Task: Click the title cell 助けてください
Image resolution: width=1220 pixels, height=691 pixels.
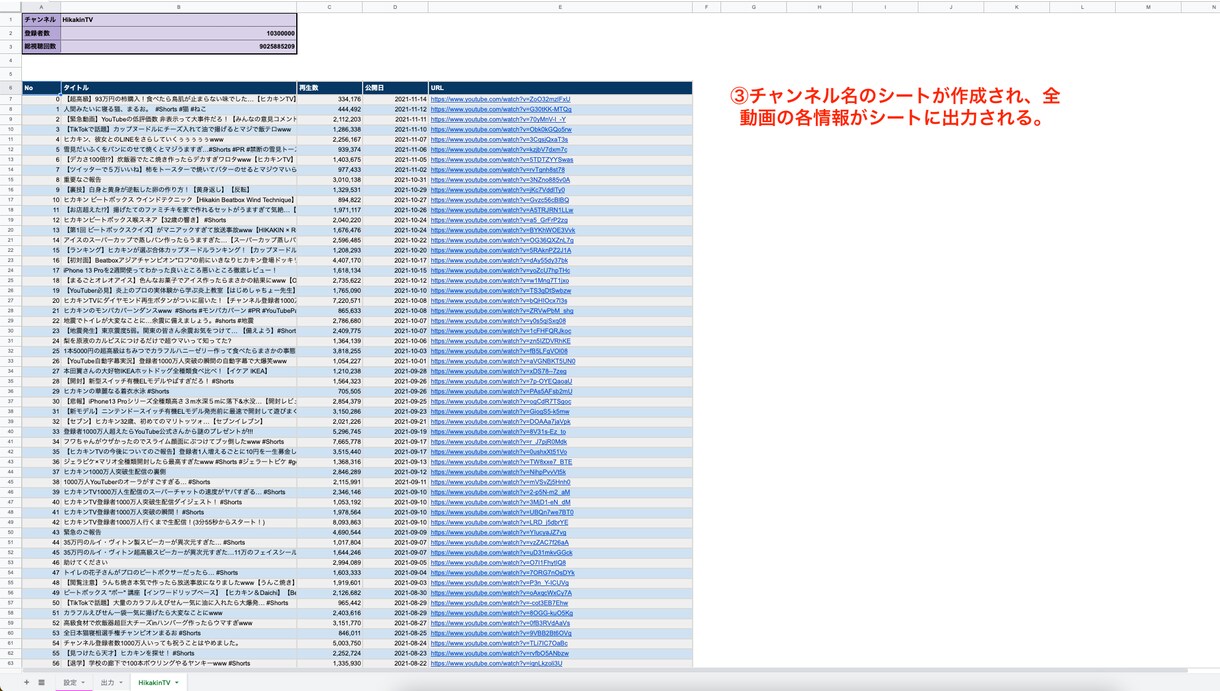Action: pos(178,562)
